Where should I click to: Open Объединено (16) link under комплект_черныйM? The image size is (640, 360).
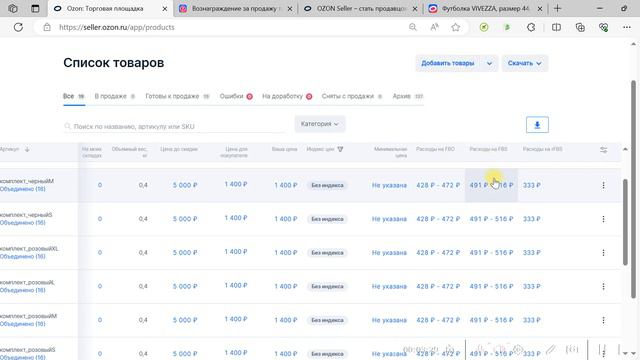[x=23, y=189]
